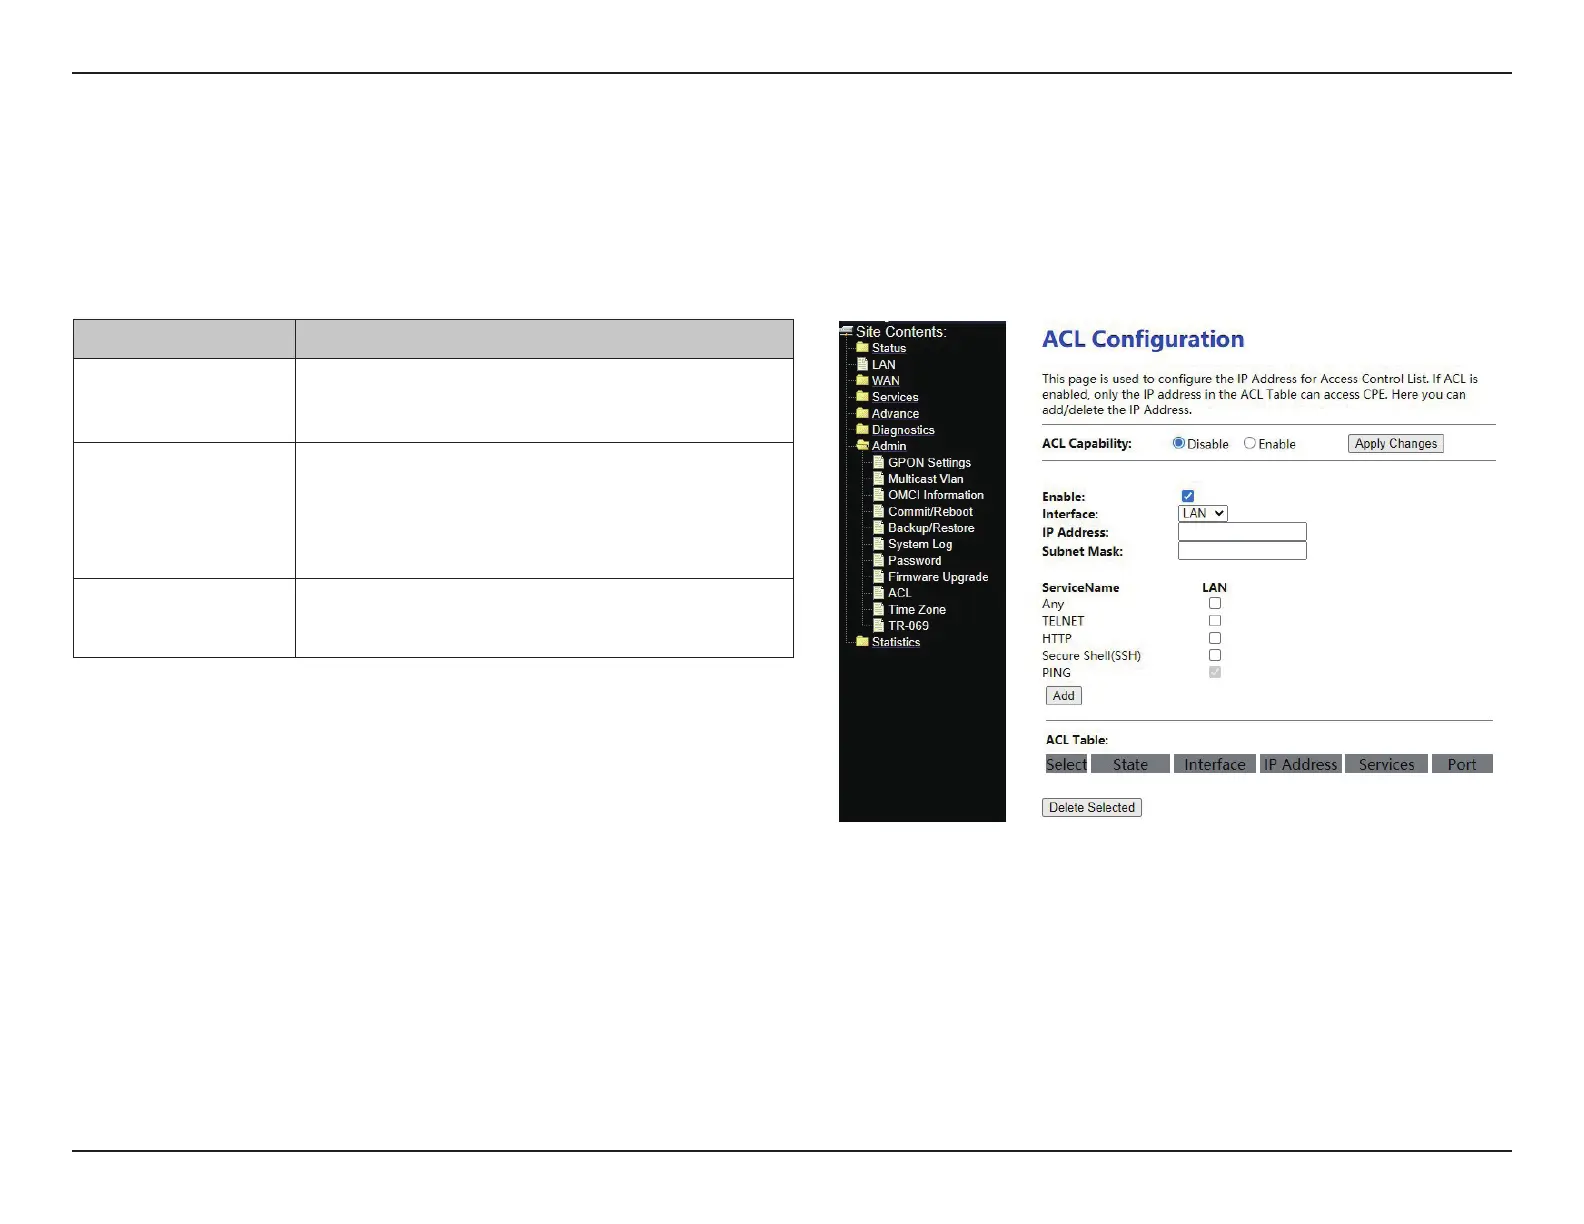Click the greyed PING checkbox
This screenshot has width=1584, height=1224.
(x=1215, y=672)
